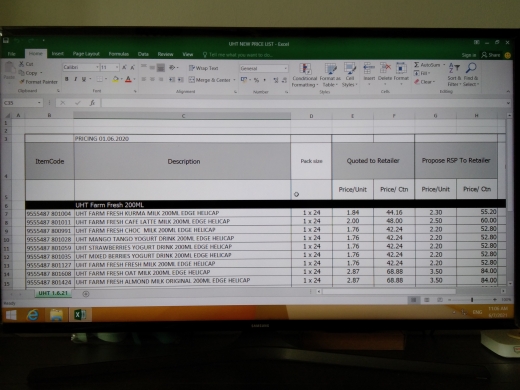The width and height of the screenshot is (520, 390).
Task: Click the Sort & Filter icon
Action: point(454,69)
